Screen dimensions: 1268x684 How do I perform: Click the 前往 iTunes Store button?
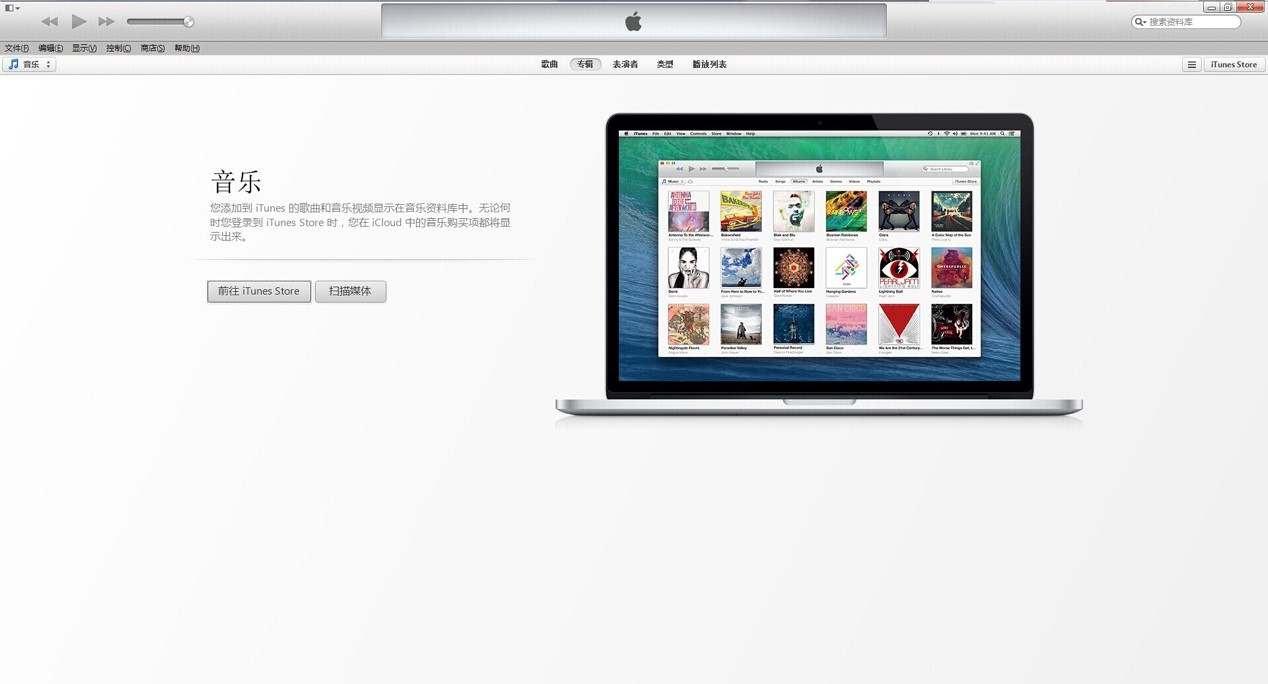258,291
